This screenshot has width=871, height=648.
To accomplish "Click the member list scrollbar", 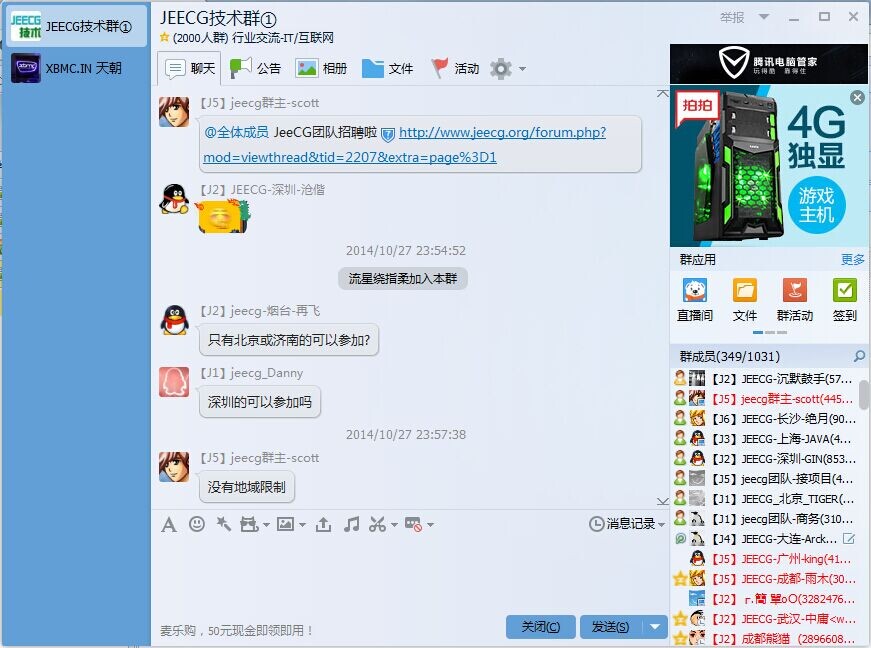I will click(864, 395).
